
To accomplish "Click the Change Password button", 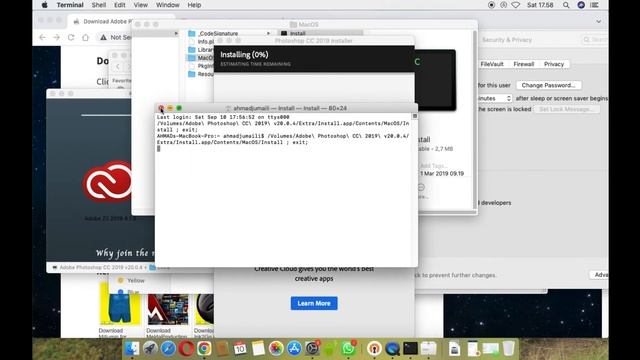I will pyautogui.click(x=549, y=85).
